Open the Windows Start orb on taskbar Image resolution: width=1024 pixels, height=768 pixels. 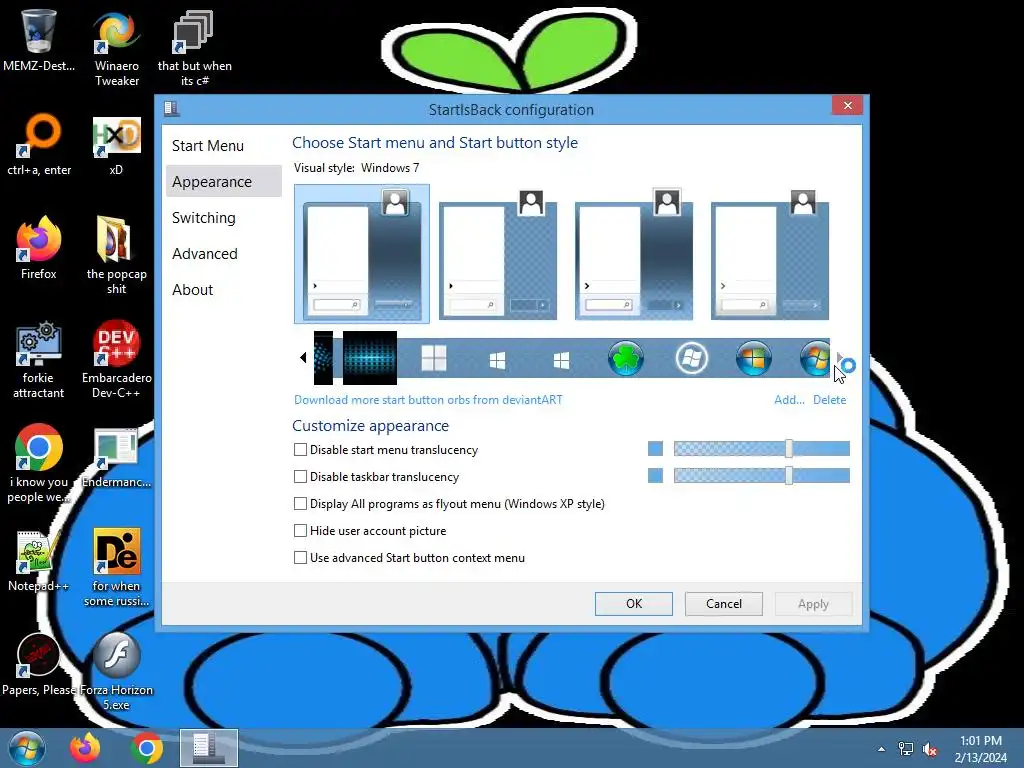[26, 748]
